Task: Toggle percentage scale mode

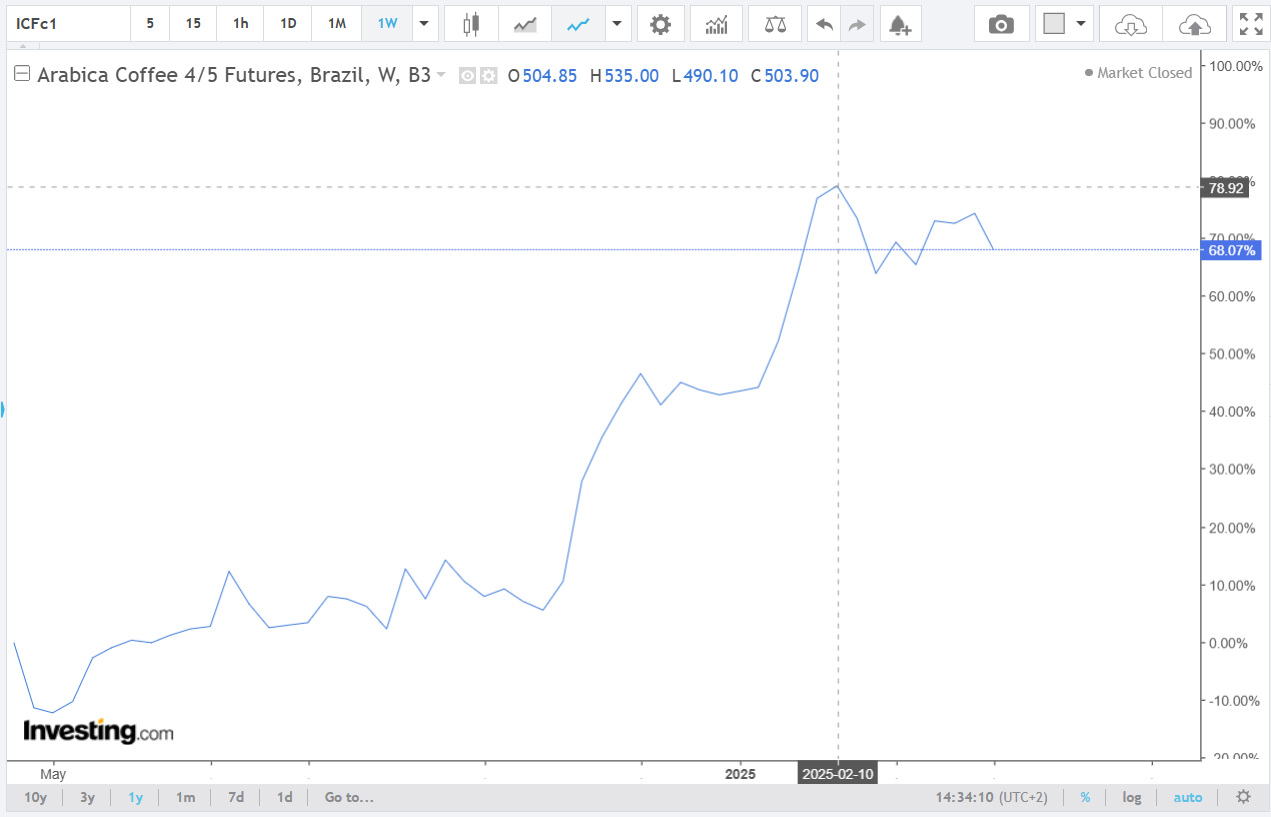Action: [x=1085, y=797]
